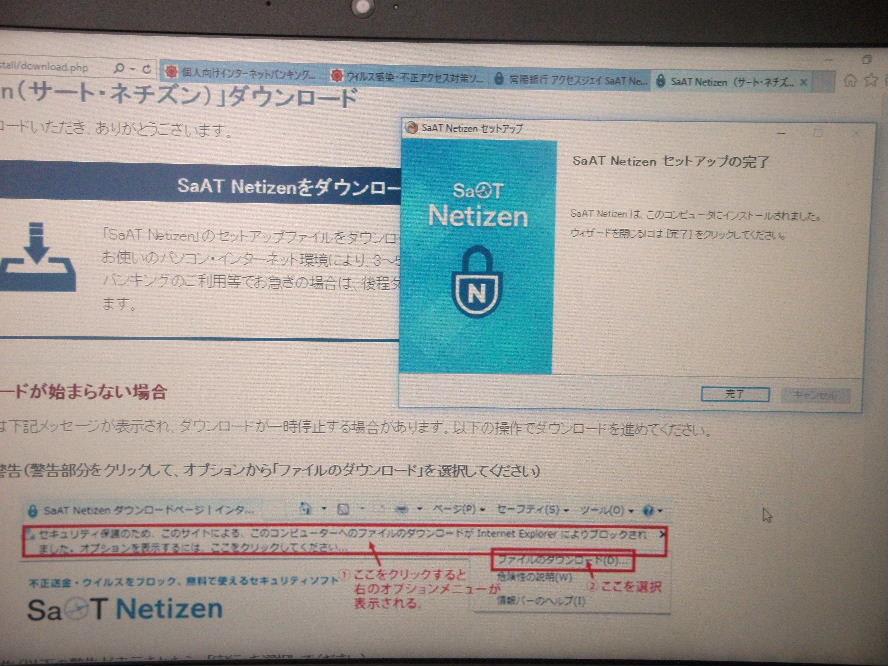Viewport: 888px width, 666px height.
Task: Click the SaAT Netizen セットアップ title bar text
Action: [472, 129]
